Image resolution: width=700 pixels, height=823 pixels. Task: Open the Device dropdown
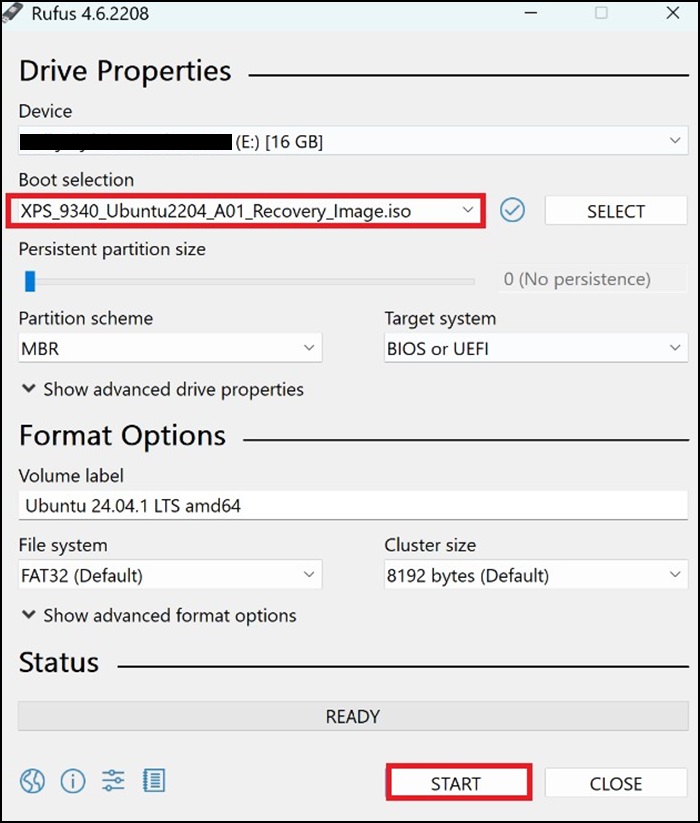pos(352,142)
